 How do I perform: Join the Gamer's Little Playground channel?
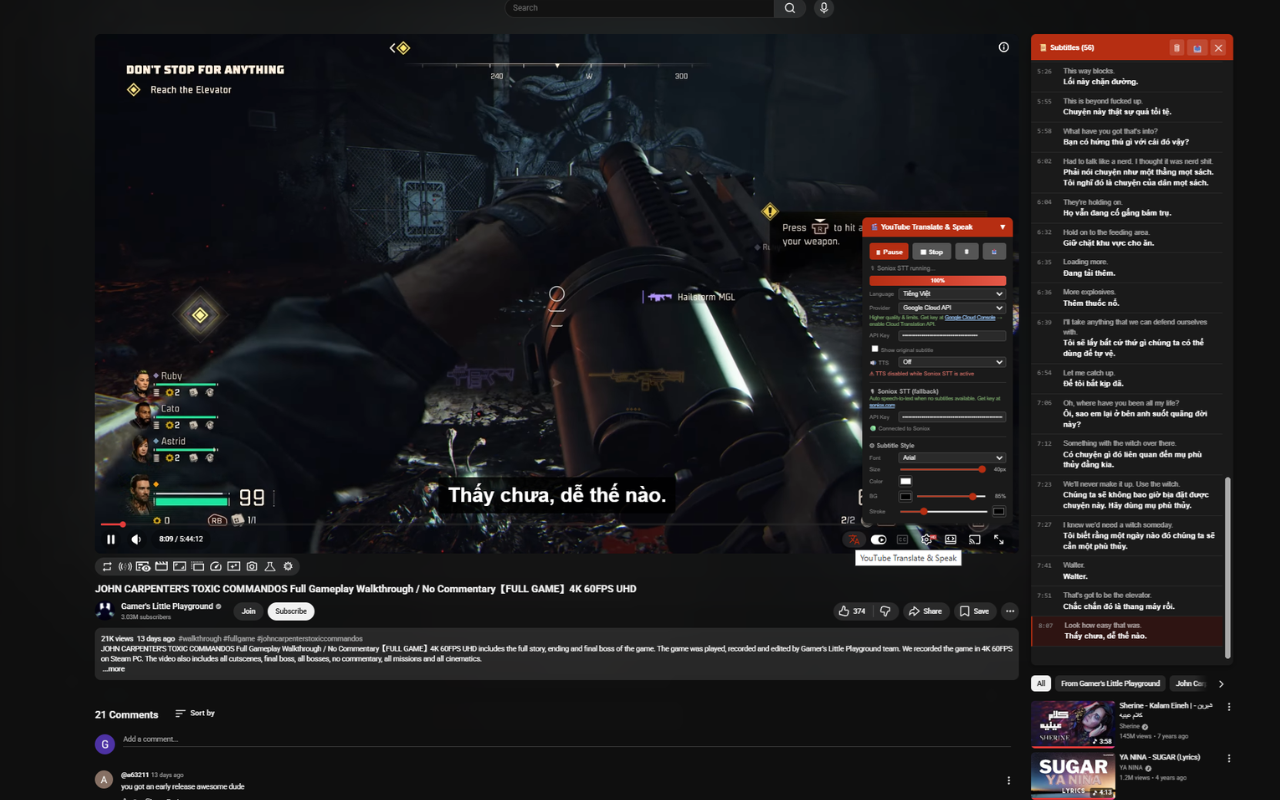point(248,611)
